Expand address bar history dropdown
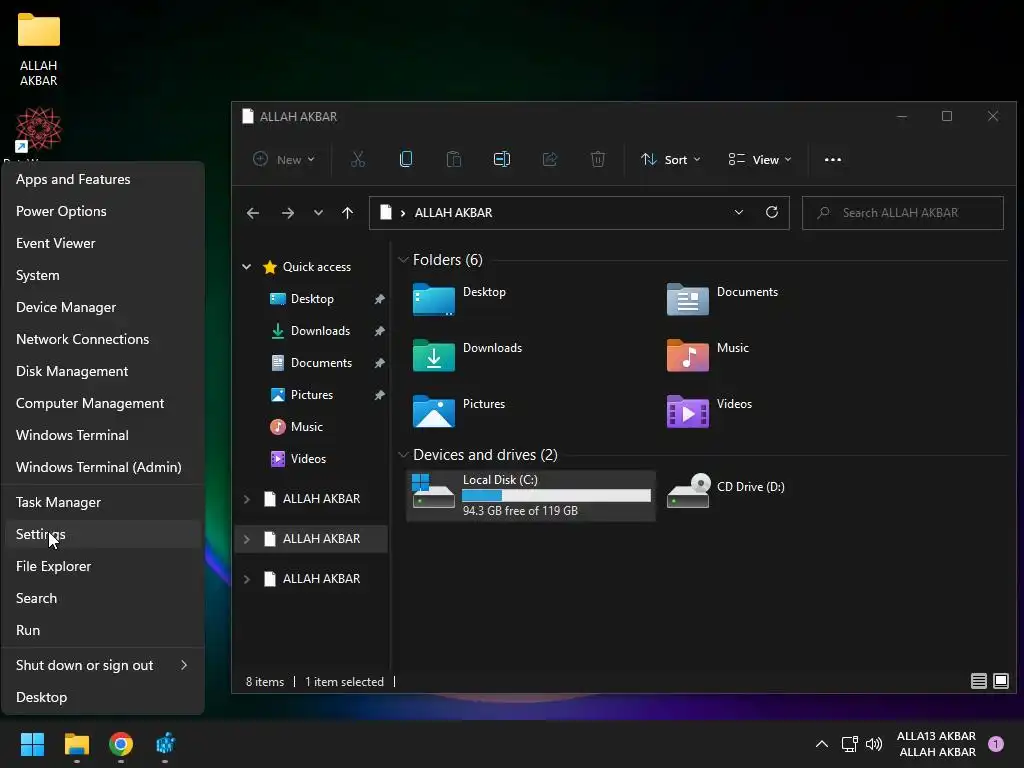This screenshot has width=1024, height=768. [739, 212]
